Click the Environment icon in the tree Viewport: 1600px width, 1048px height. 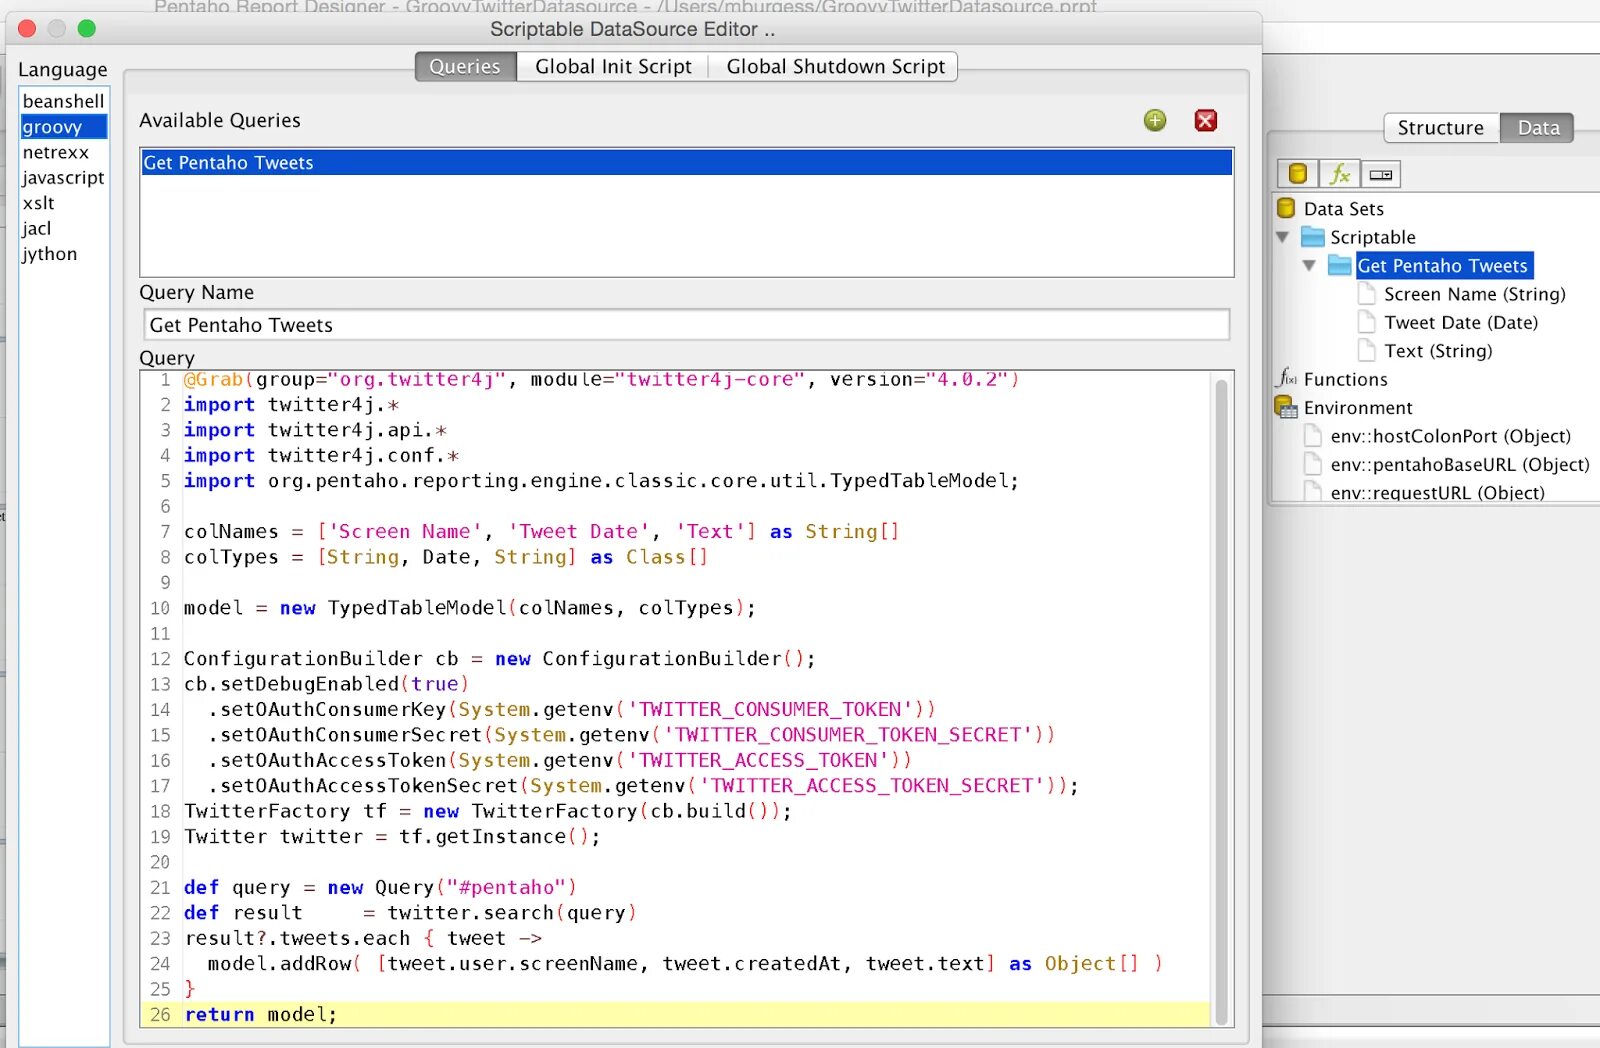1286,407
